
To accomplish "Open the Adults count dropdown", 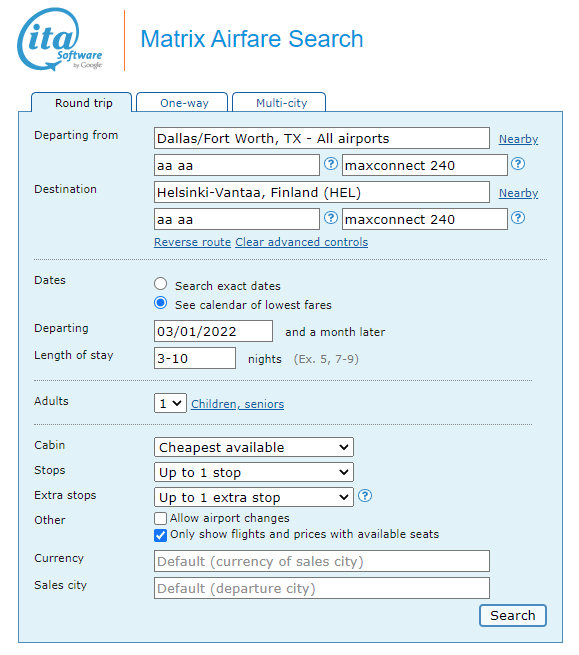I will pyautogui.click(x=170, y=404).
